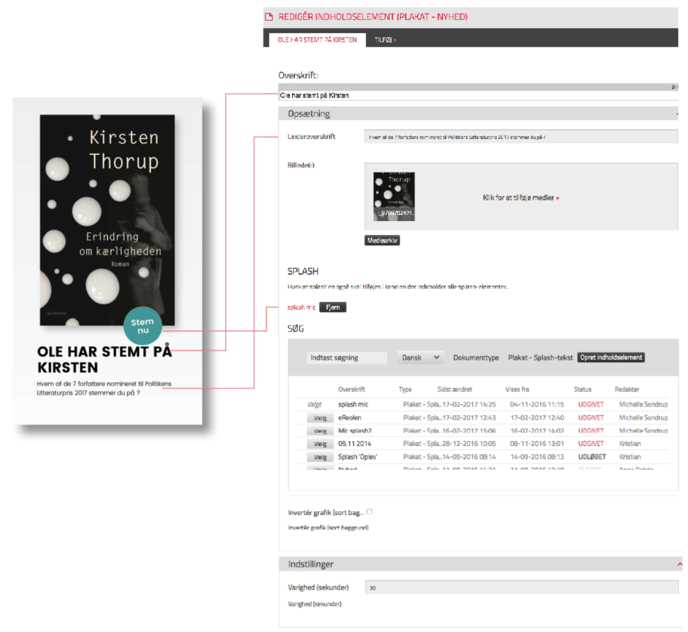Open the Tilføj tab
688x632 pixels.
point(385,40)
